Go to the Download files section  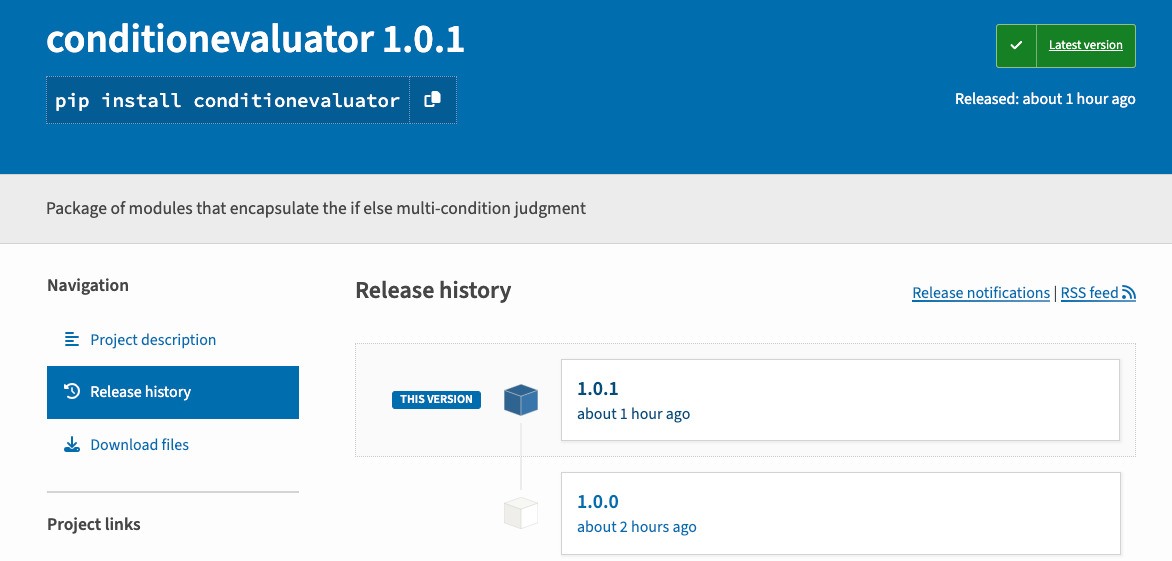(x=139, y=445)
